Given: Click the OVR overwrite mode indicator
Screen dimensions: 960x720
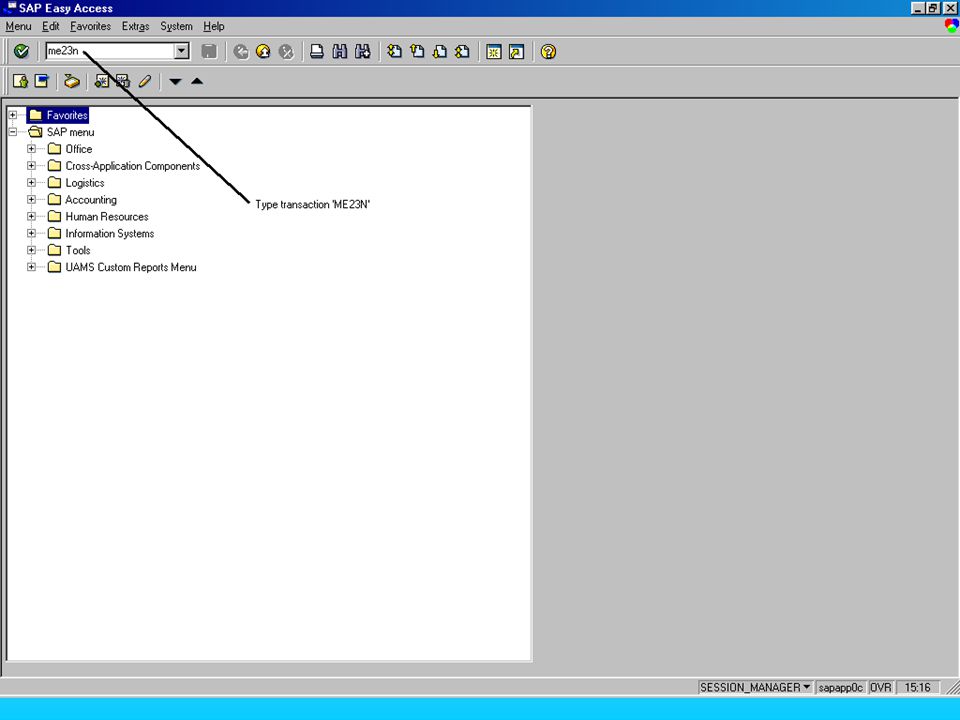Looking at the screenshot, I should 880,688.
